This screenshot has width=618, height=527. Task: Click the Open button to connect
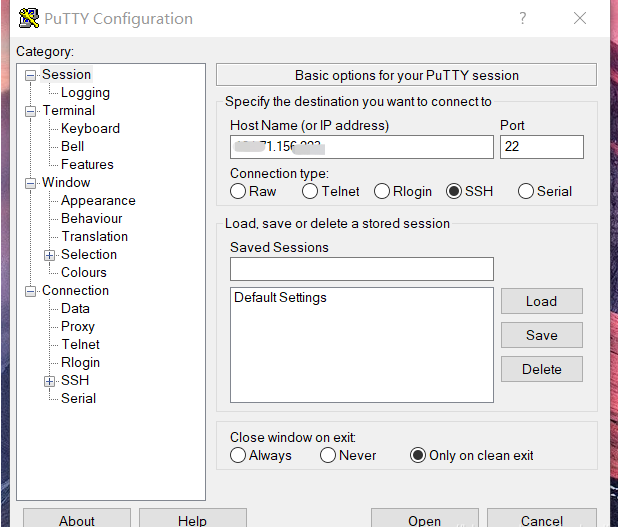pyautogui.click(x=424, y=519)
